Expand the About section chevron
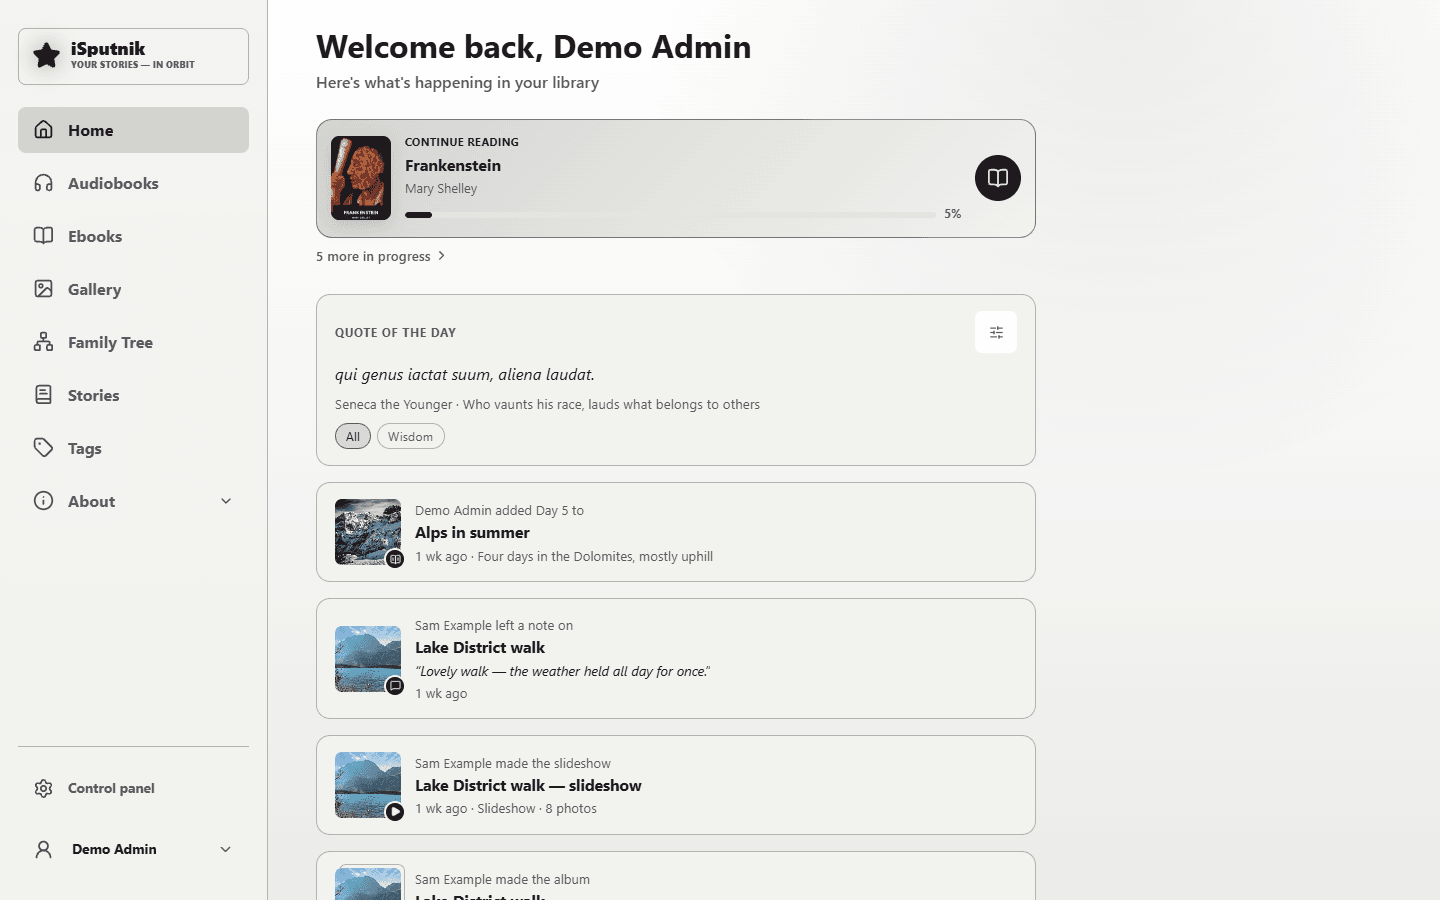The width and height of the screenshot is (1440, 900). (226, 501)
